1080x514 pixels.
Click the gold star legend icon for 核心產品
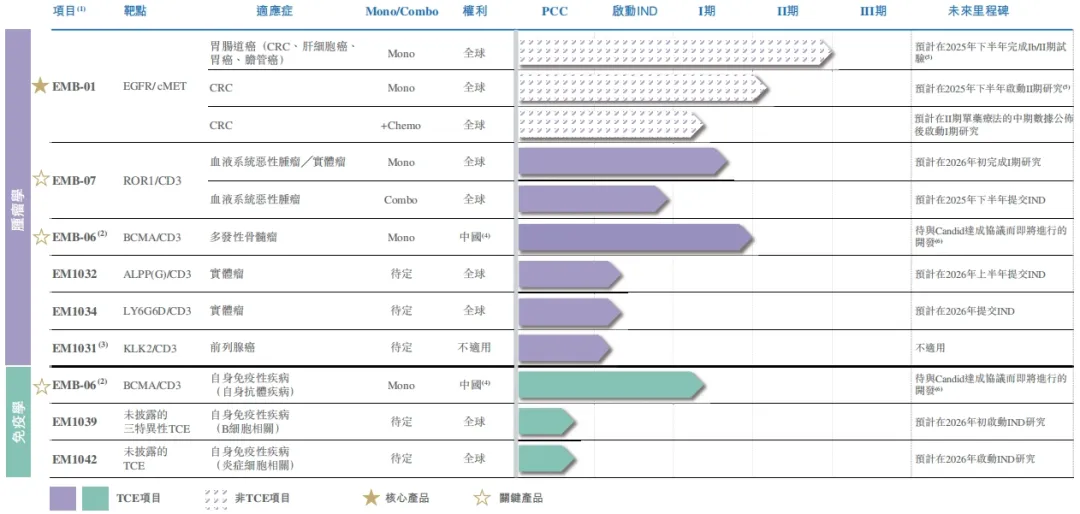click(371, 497)
